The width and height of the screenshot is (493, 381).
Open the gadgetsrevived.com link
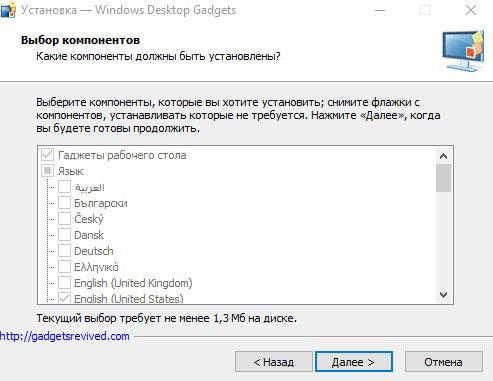[65, 336]
